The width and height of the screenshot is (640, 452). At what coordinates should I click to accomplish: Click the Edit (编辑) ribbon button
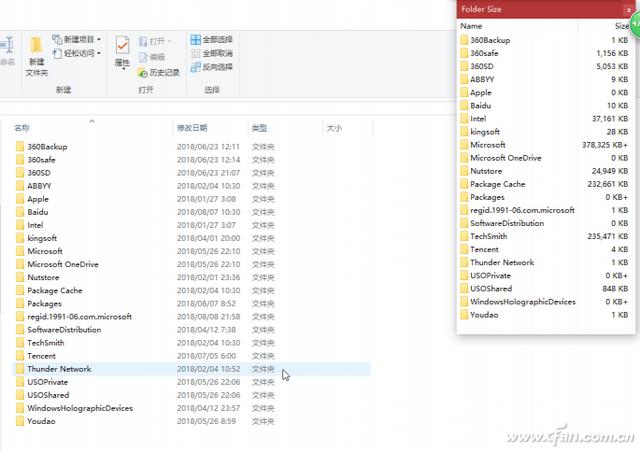coord(152,57)
